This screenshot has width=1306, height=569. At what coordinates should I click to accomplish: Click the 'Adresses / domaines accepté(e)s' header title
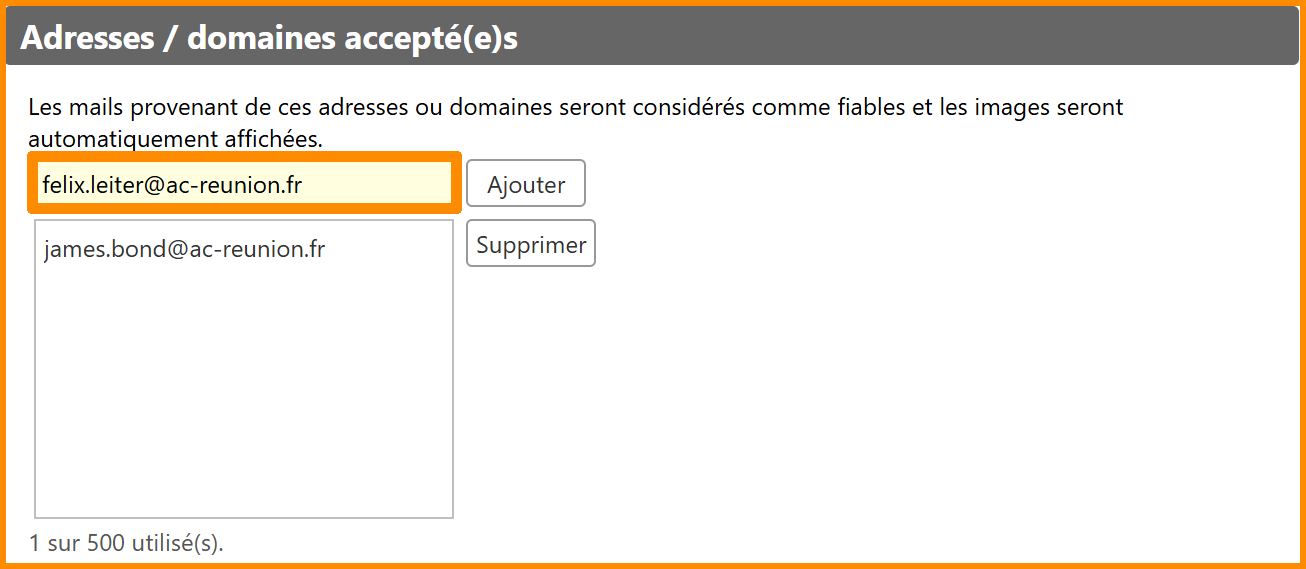tap(268, 38)
